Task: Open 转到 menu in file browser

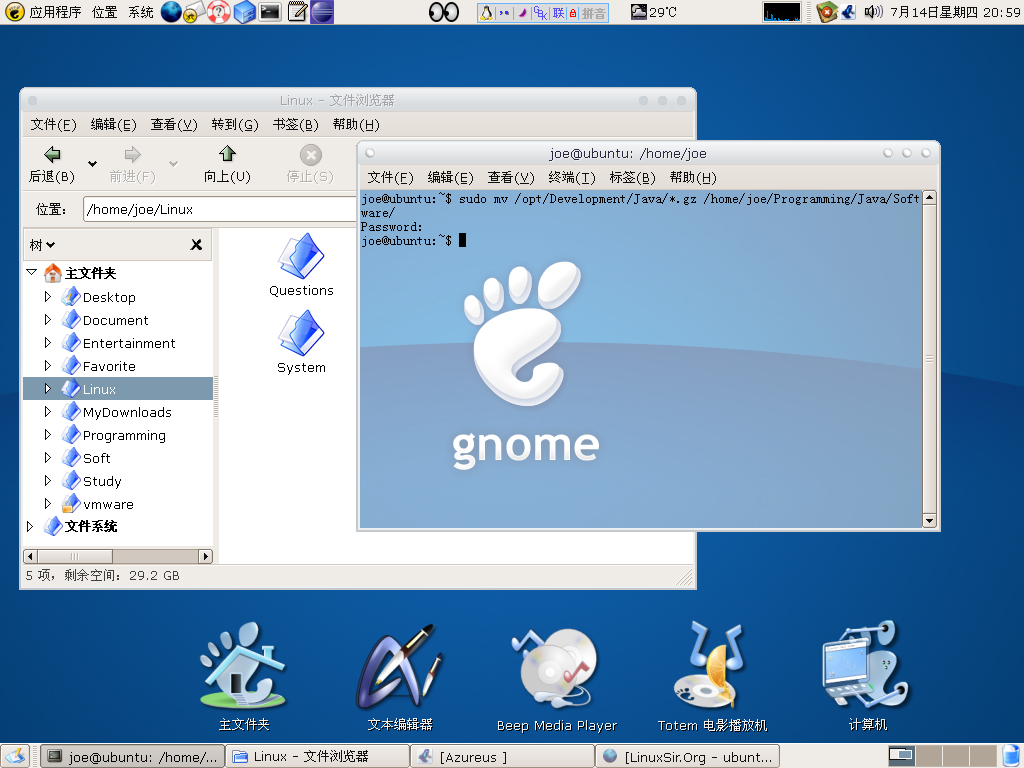Action: 234,124
